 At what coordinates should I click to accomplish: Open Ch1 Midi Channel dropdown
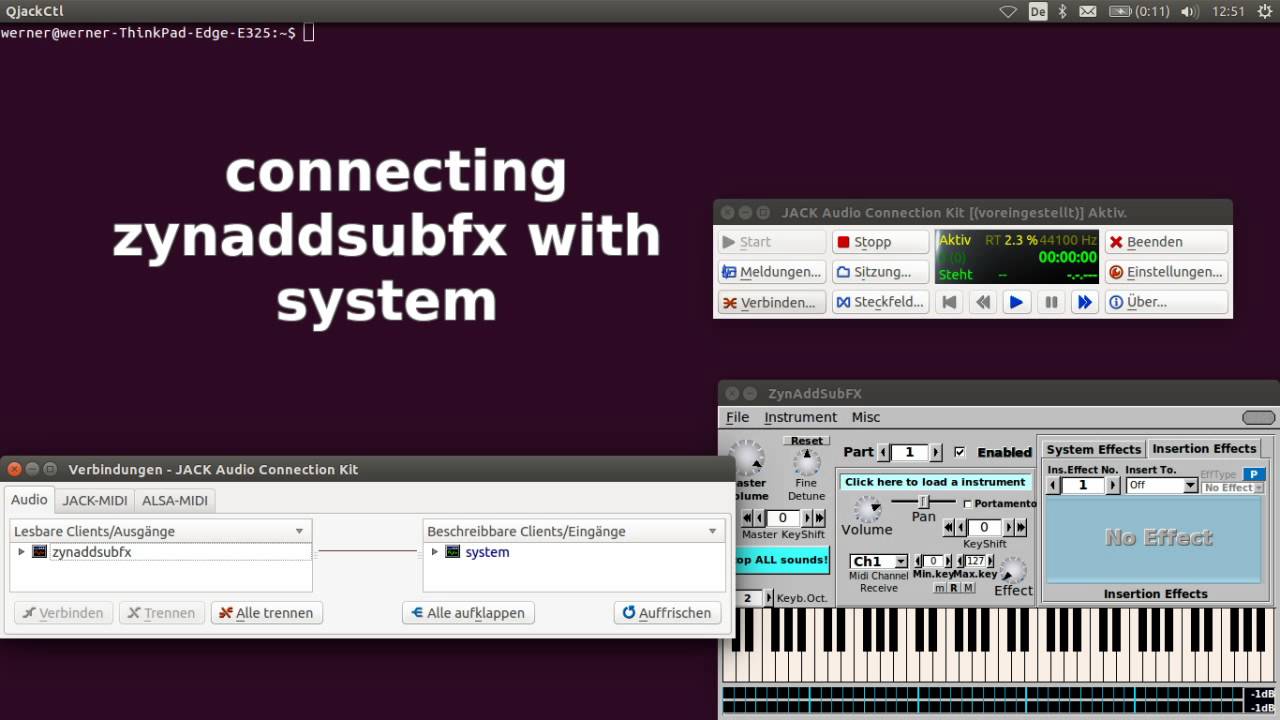tap(879, 561)
